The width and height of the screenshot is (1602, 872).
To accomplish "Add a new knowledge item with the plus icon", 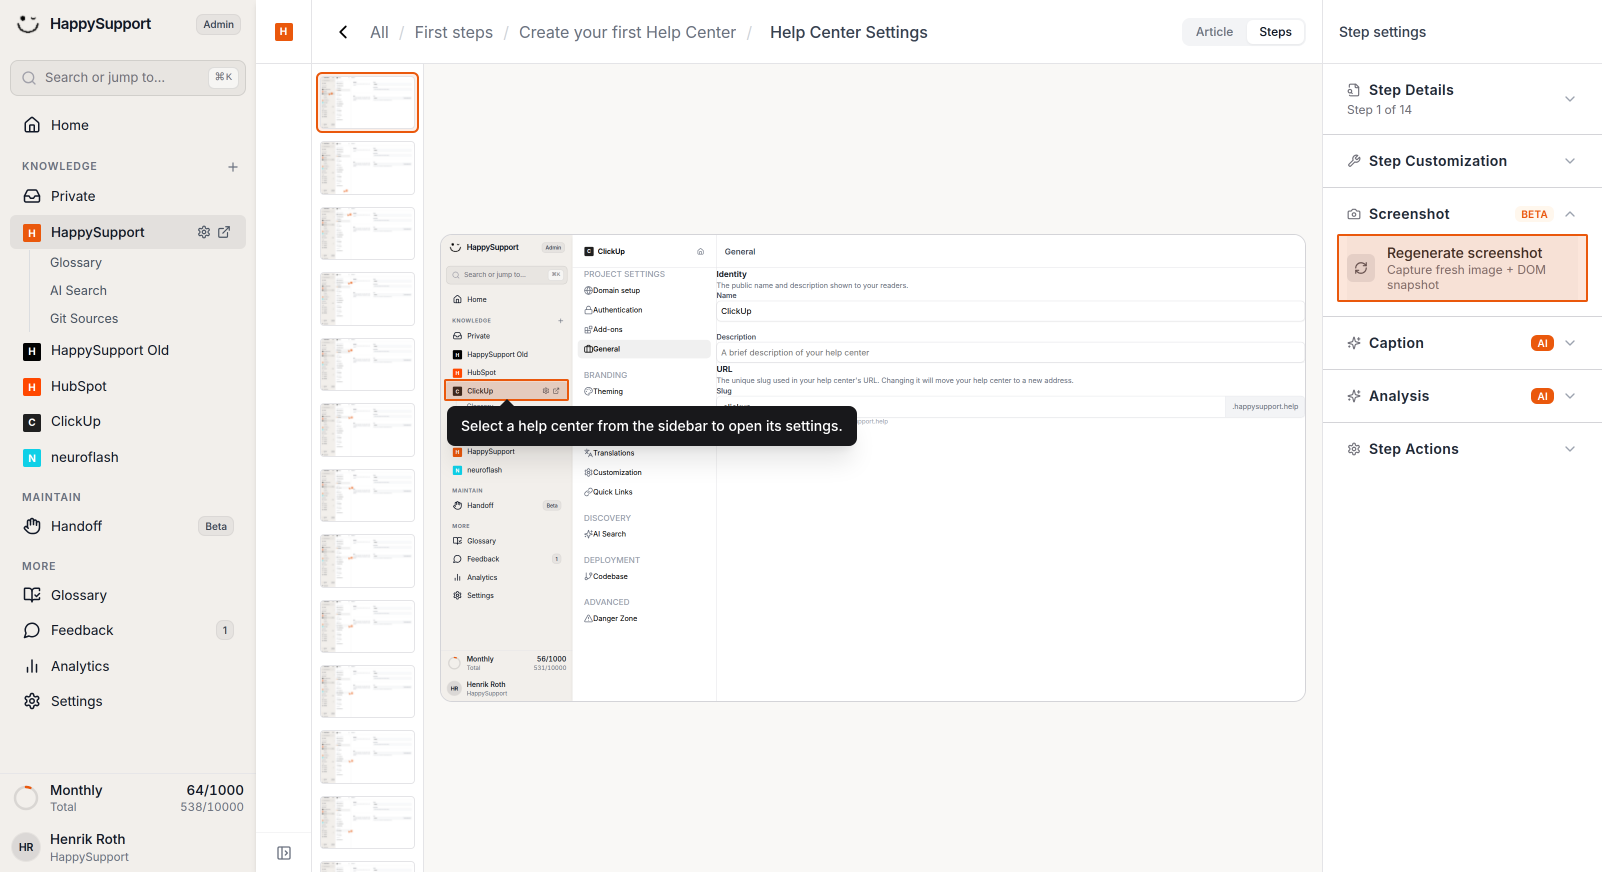I will click(x=233, y=167).
